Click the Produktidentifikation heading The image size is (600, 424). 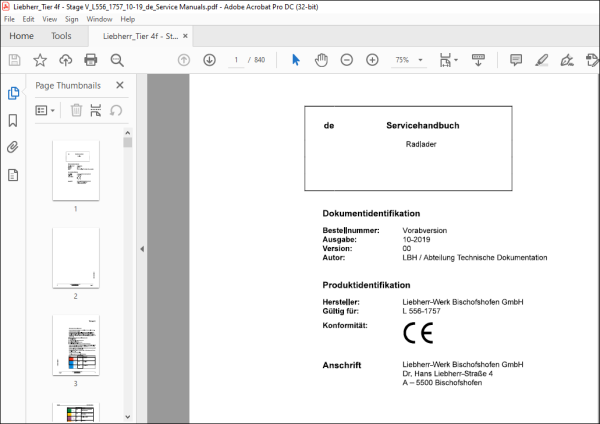tap(366, 285)
